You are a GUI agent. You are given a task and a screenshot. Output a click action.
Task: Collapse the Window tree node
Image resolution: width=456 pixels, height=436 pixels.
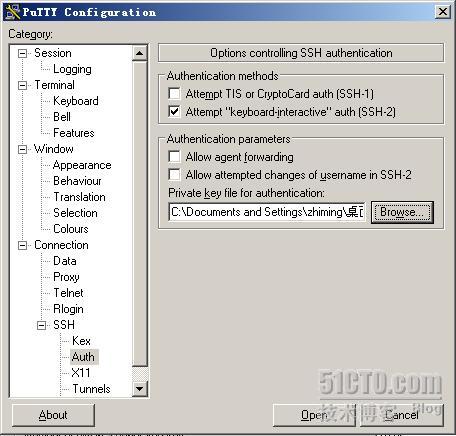point(22,149)
